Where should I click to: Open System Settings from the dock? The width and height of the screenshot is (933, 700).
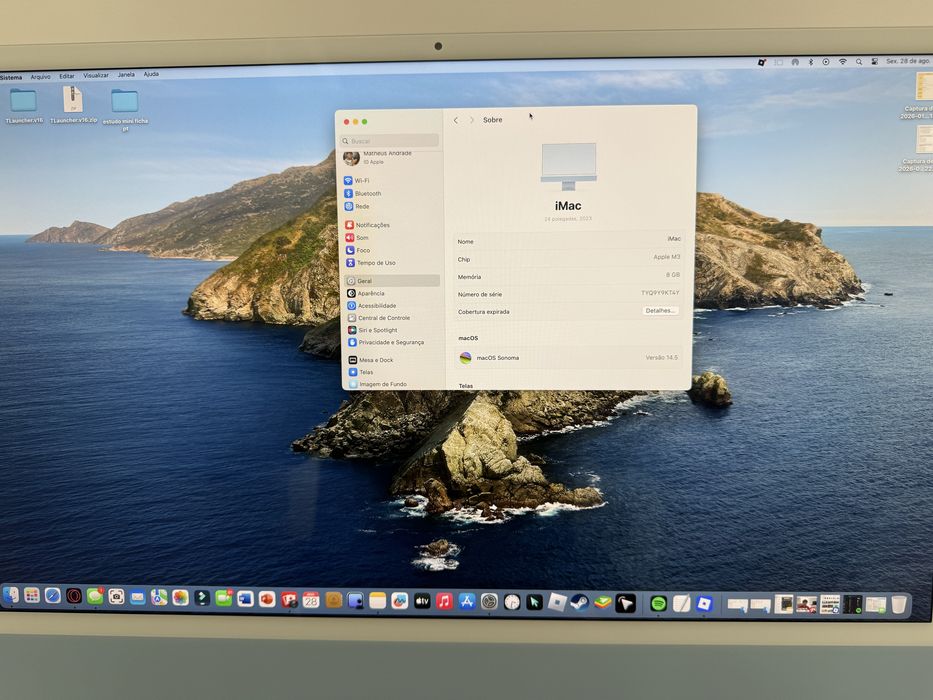tap(489, 602)
